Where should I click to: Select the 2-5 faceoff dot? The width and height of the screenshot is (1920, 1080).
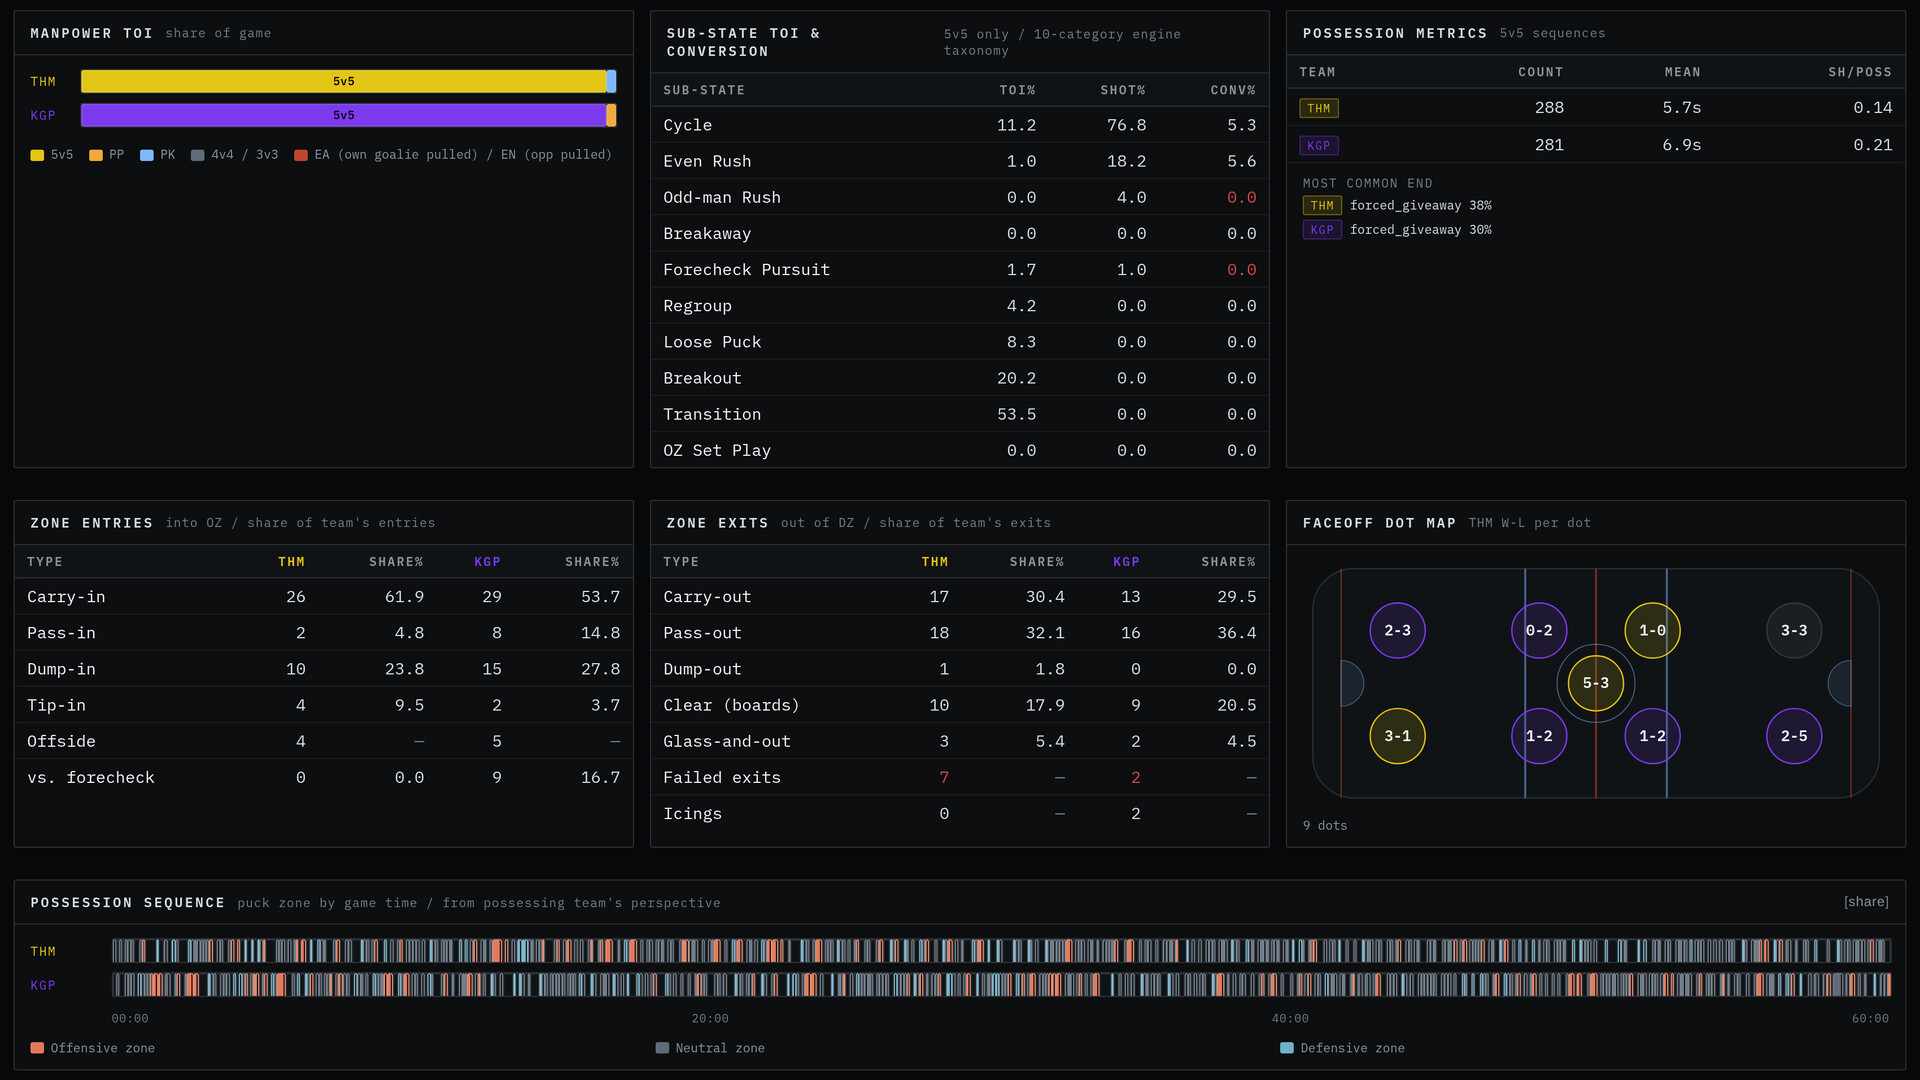(x=1794, y=736)
